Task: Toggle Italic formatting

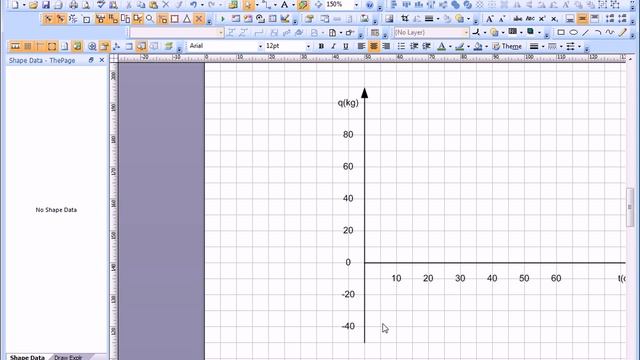Action: (x=333, y=46)
